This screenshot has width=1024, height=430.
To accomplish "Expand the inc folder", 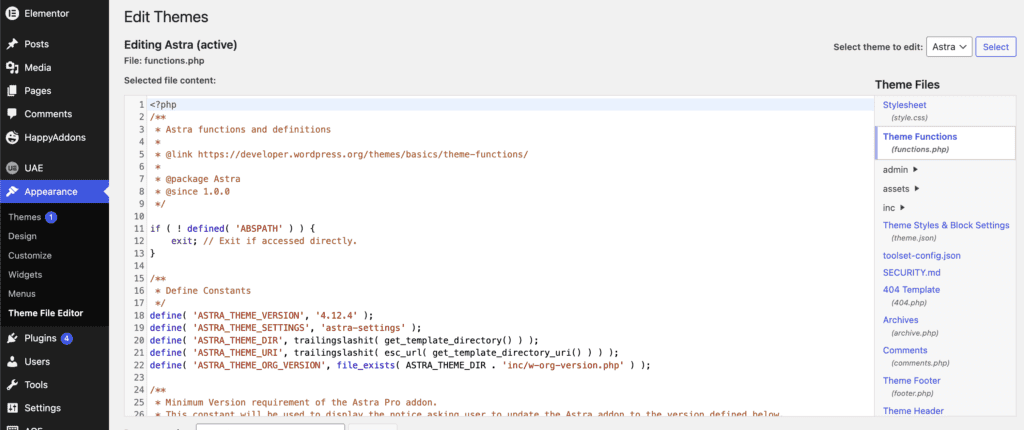I will (x=894, y=208).
